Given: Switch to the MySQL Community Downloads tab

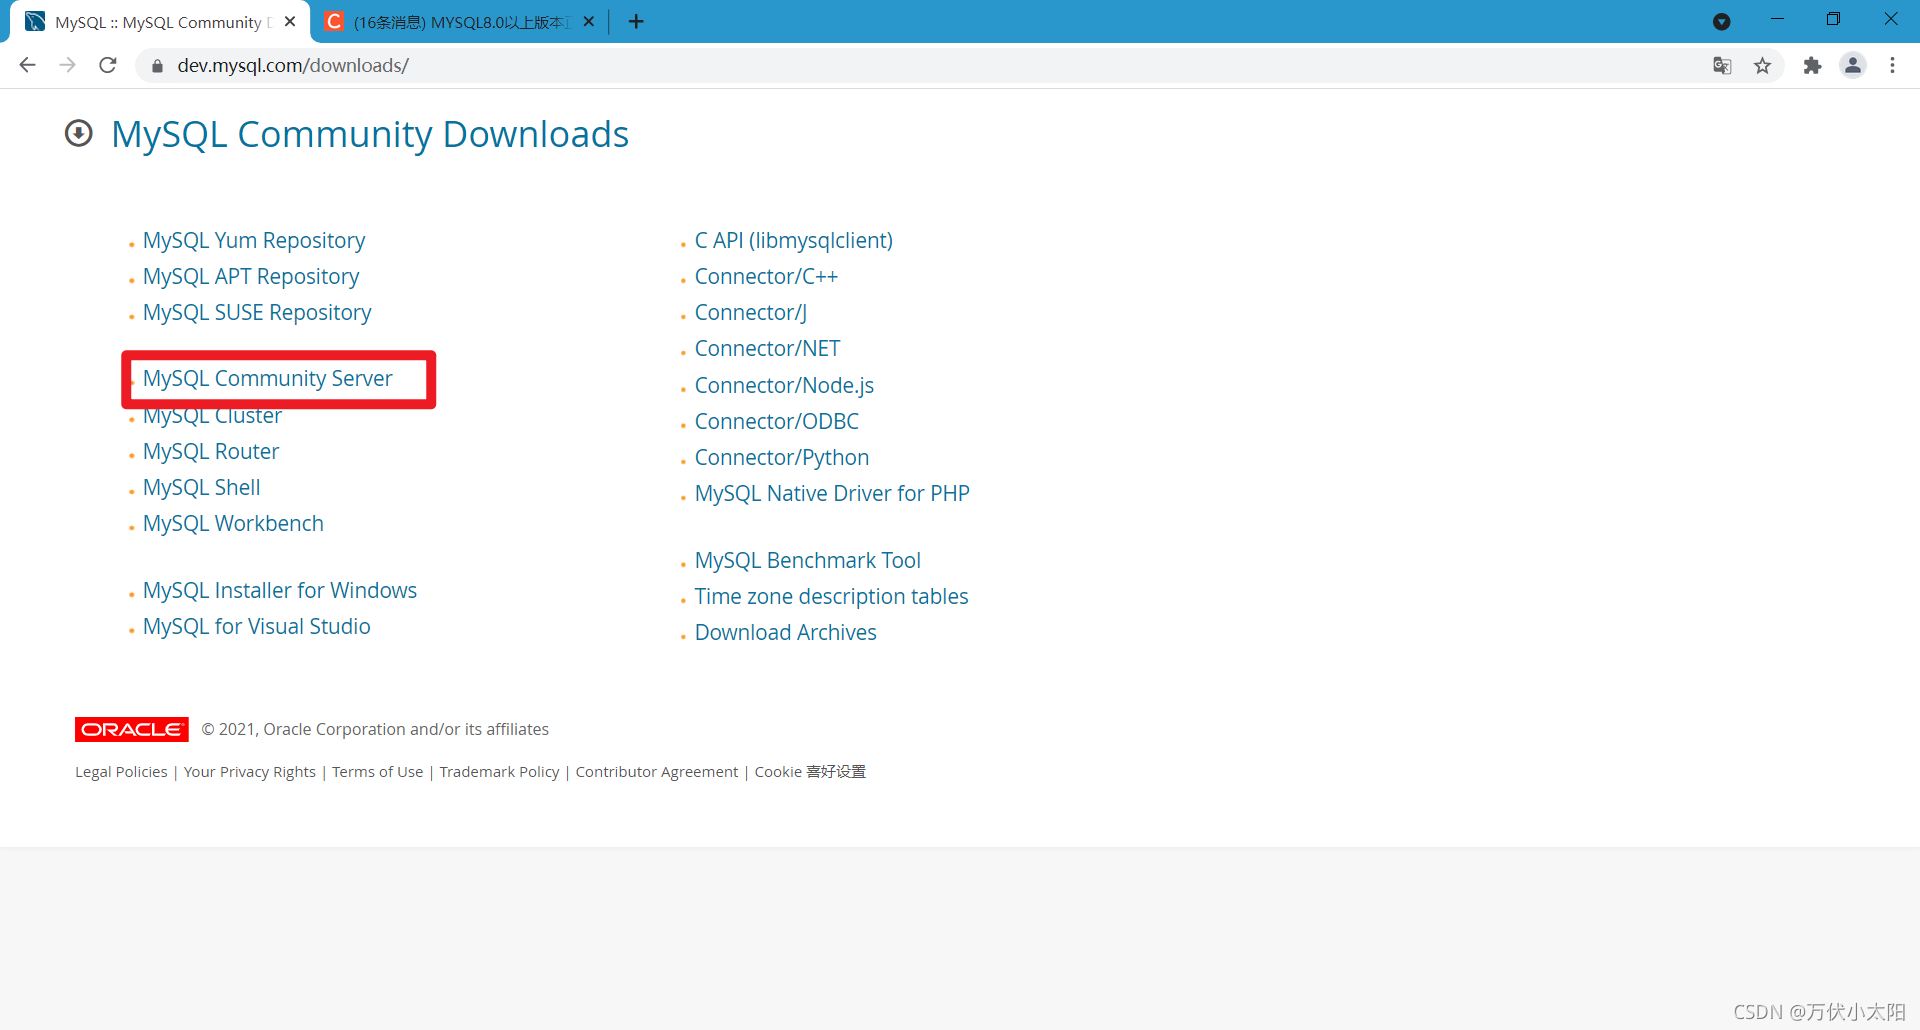Looking at the screenshot, I should click(160, 22).
